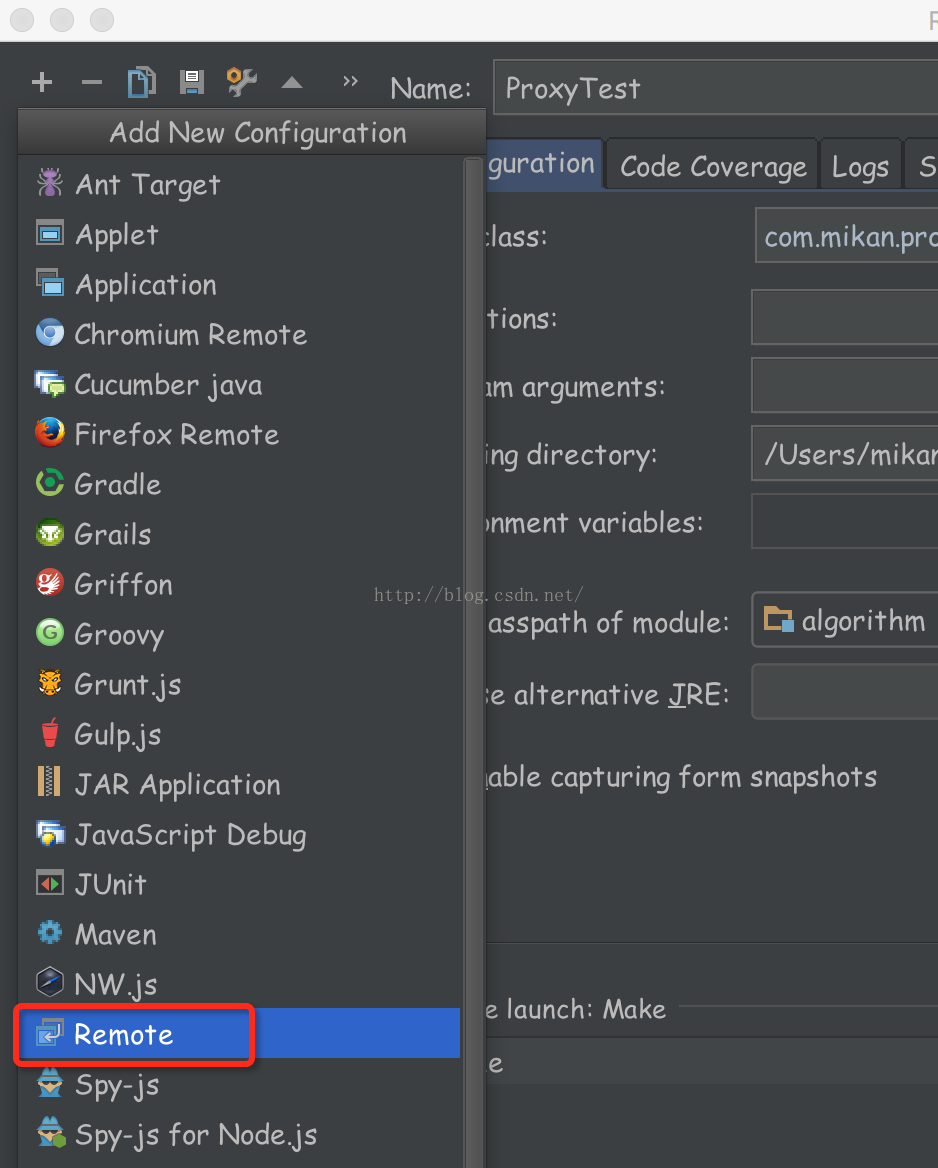The height and width of the screenshot is (1168, 938).
Task: Click the main class field com.mikan
Action: tap(846, 235)
